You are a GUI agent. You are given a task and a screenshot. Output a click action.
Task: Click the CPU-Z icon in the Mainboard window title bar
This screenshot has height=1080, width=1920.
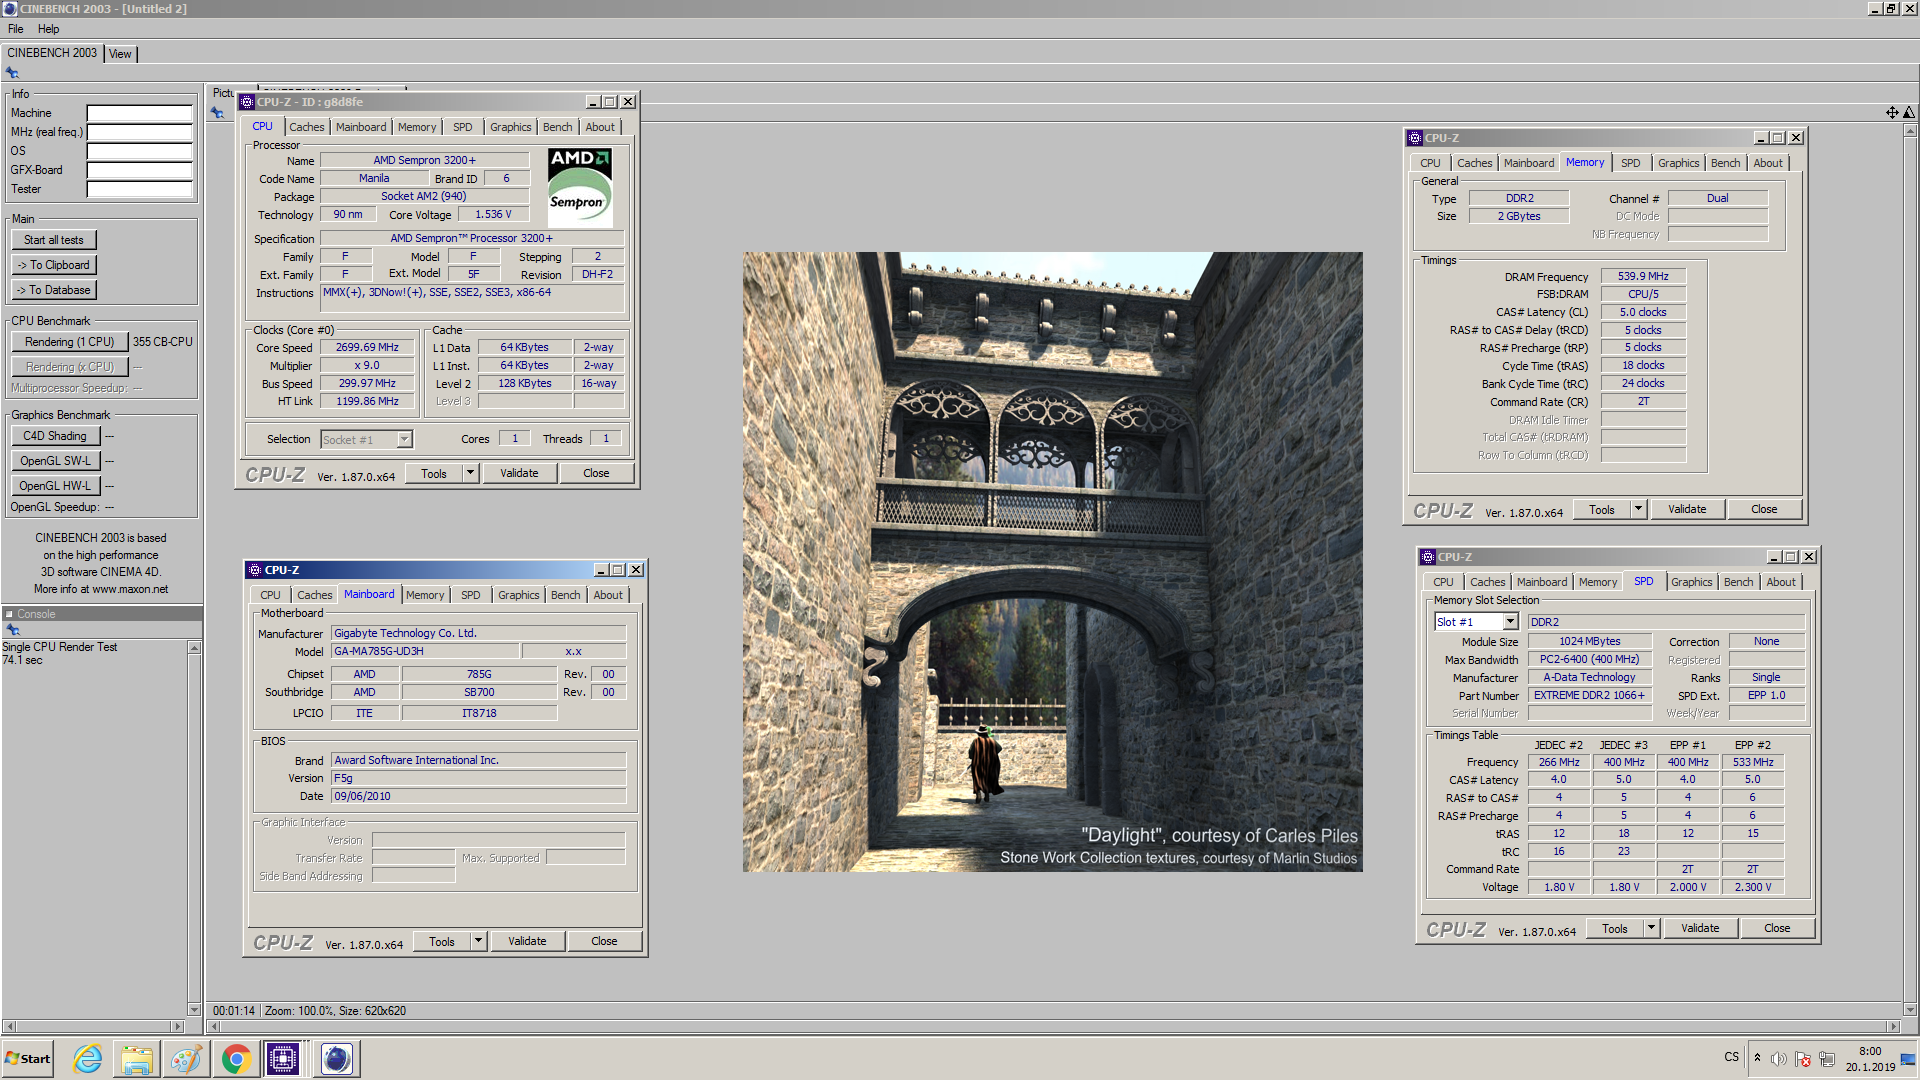tap(255, 570)
